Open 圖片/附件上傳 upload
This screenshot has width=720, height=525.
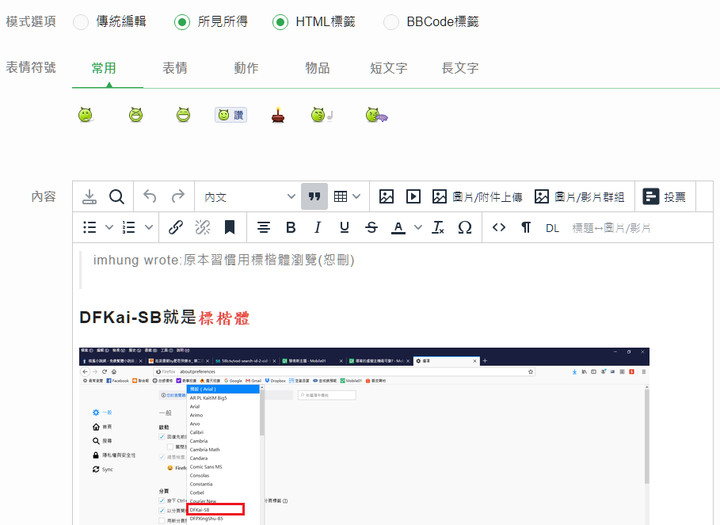[478, 197]
